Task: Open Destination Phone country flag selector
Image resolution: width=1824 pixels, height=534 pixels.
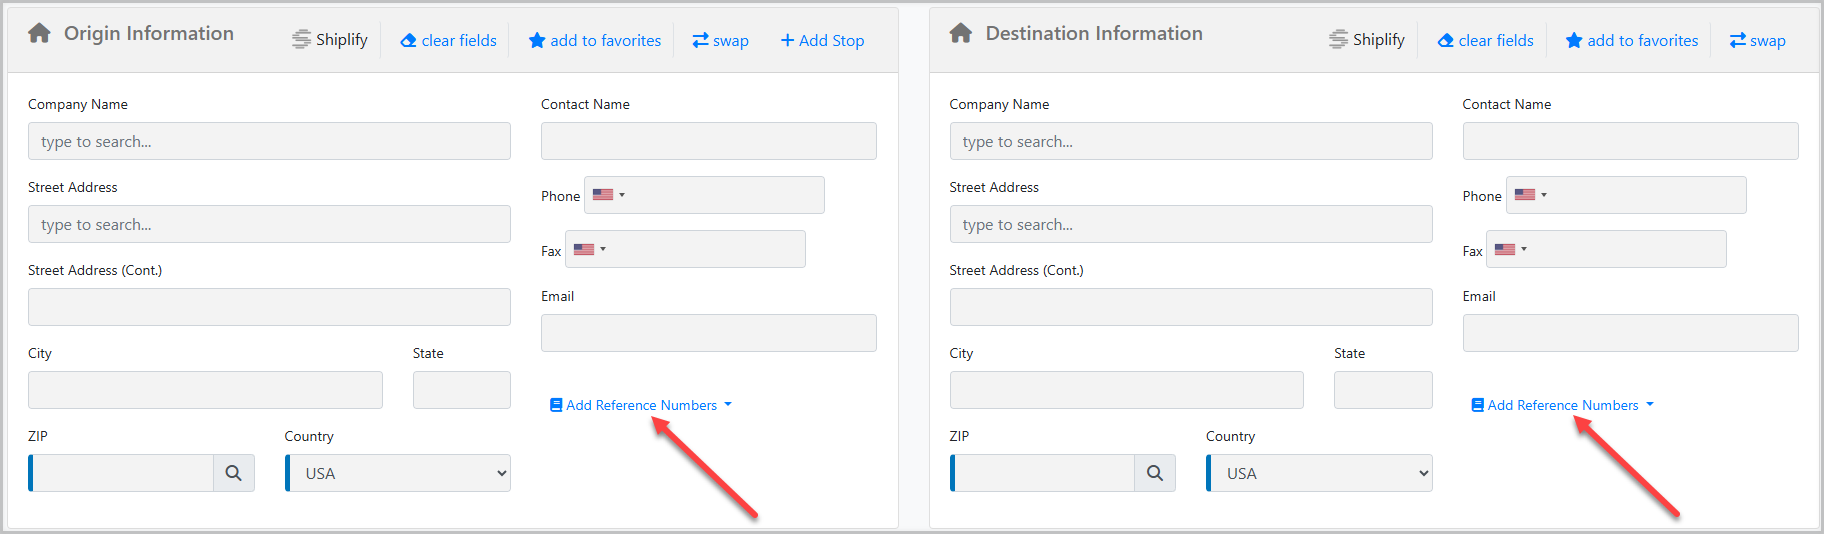Action: [x=1530, y=195]
